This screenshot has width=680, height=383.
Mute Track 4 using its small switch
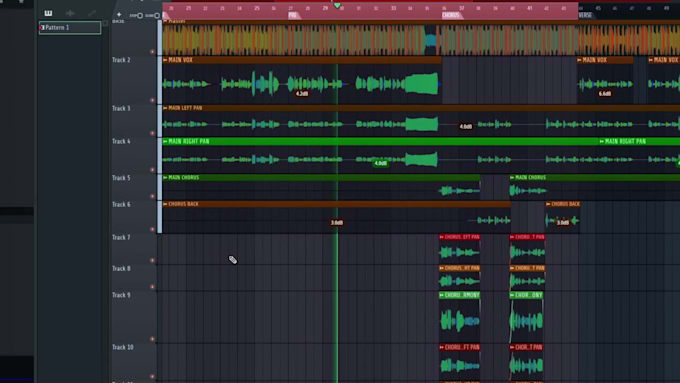click(x=152, y=170)
